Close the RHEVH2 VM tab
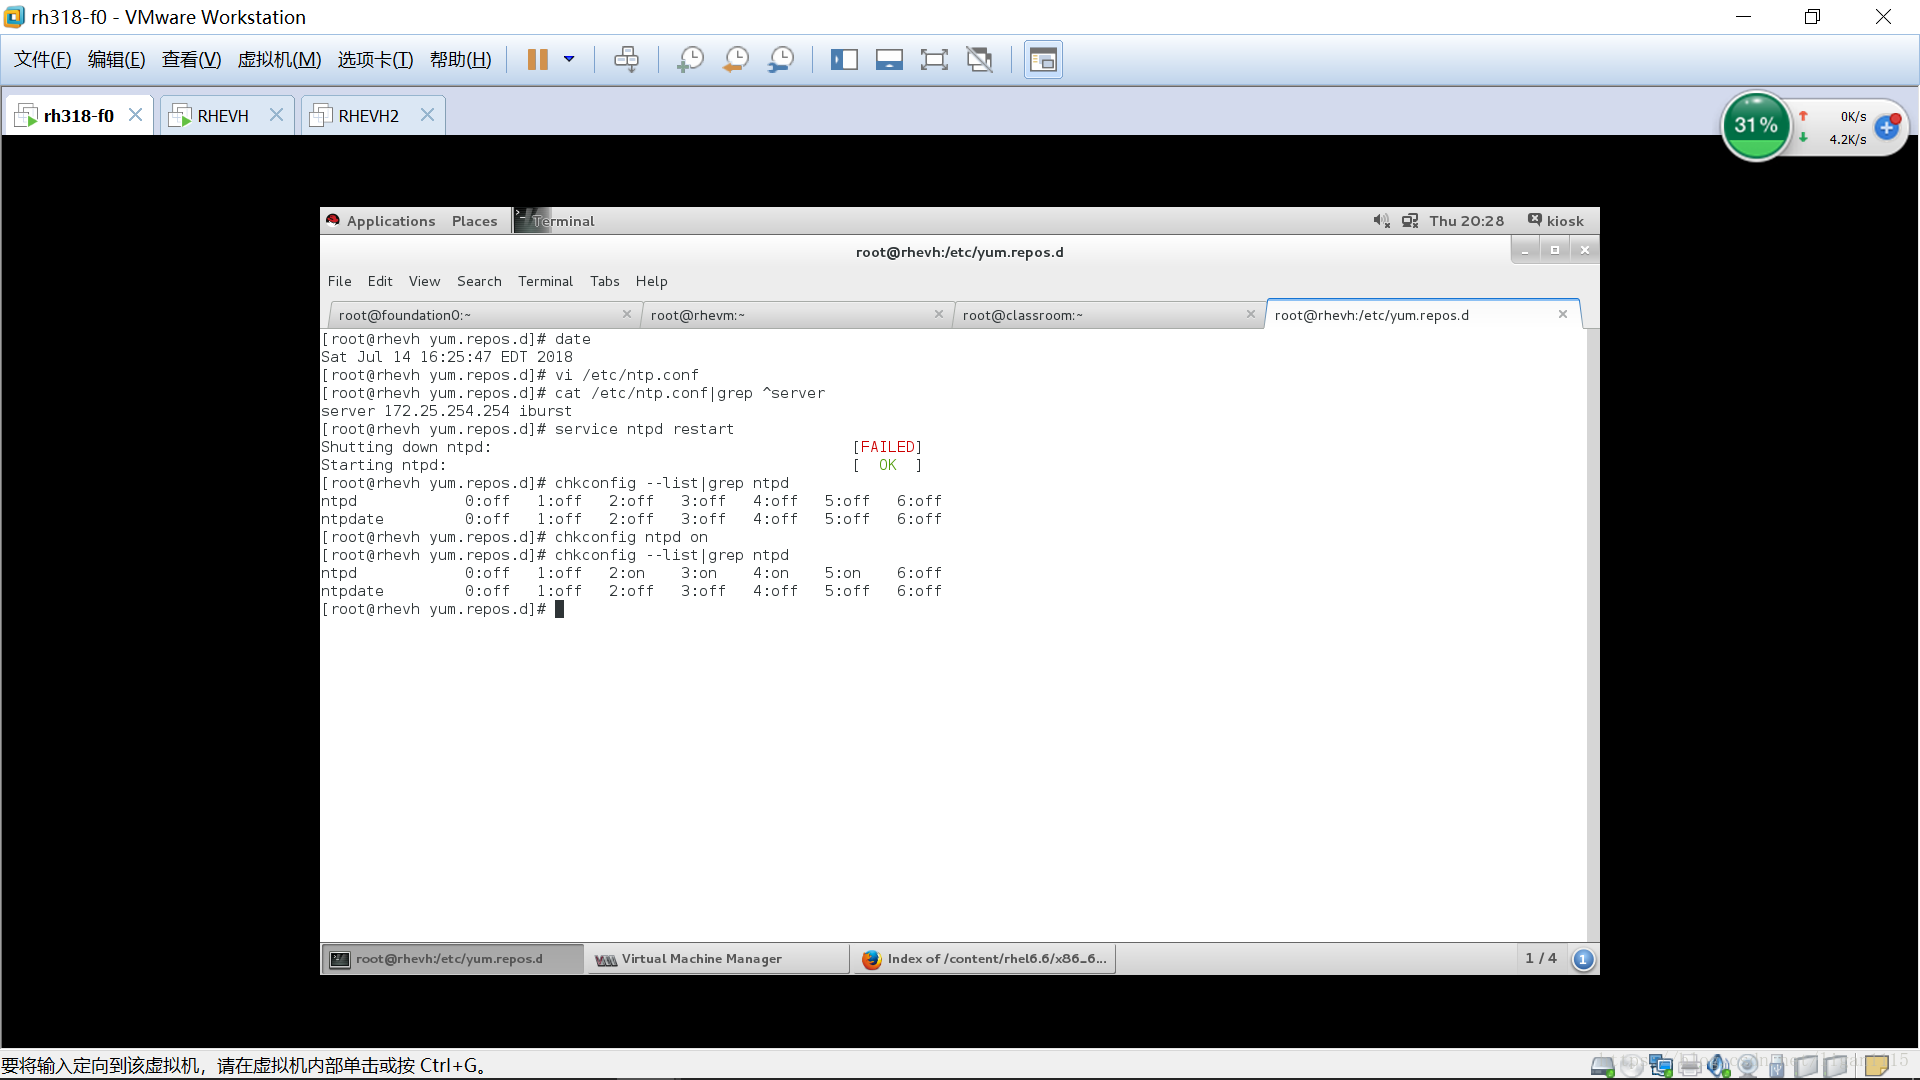Screen dimensions: 1920x1080 tap(427, 115)
